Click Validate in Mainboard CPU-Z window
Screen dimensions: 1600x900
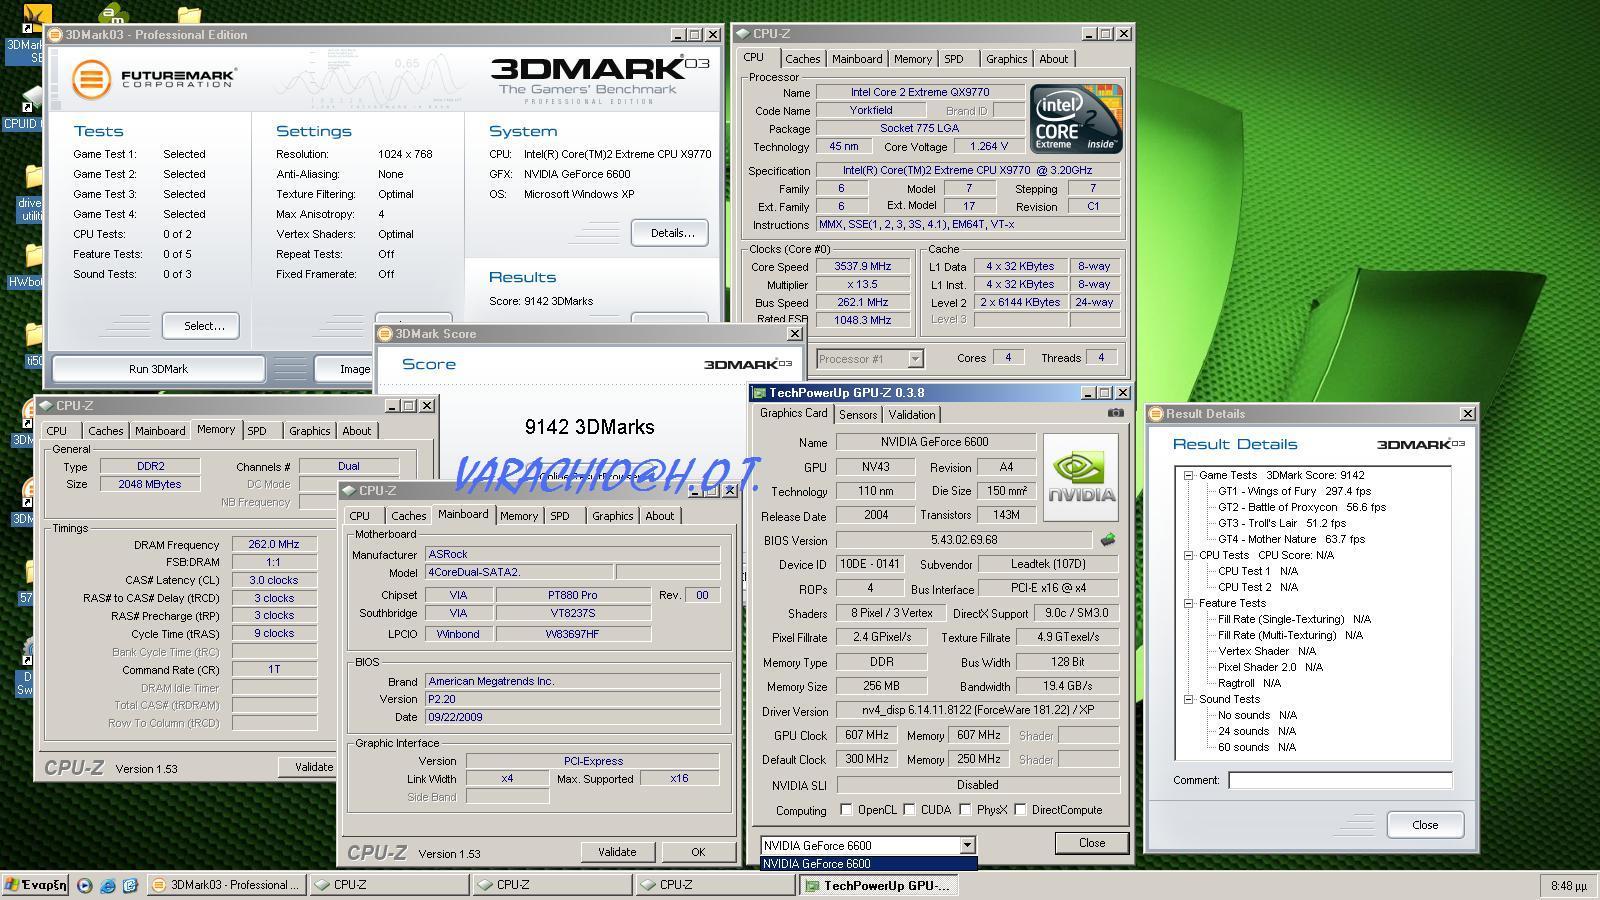click(x=617, y=852)
